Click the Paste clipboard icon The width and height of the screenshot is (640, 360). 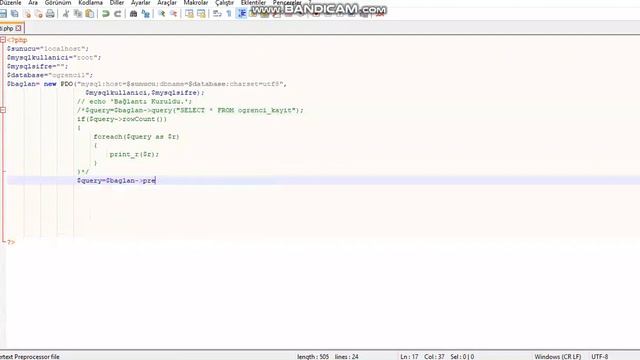pyautogui.click(x=89, y=14)
